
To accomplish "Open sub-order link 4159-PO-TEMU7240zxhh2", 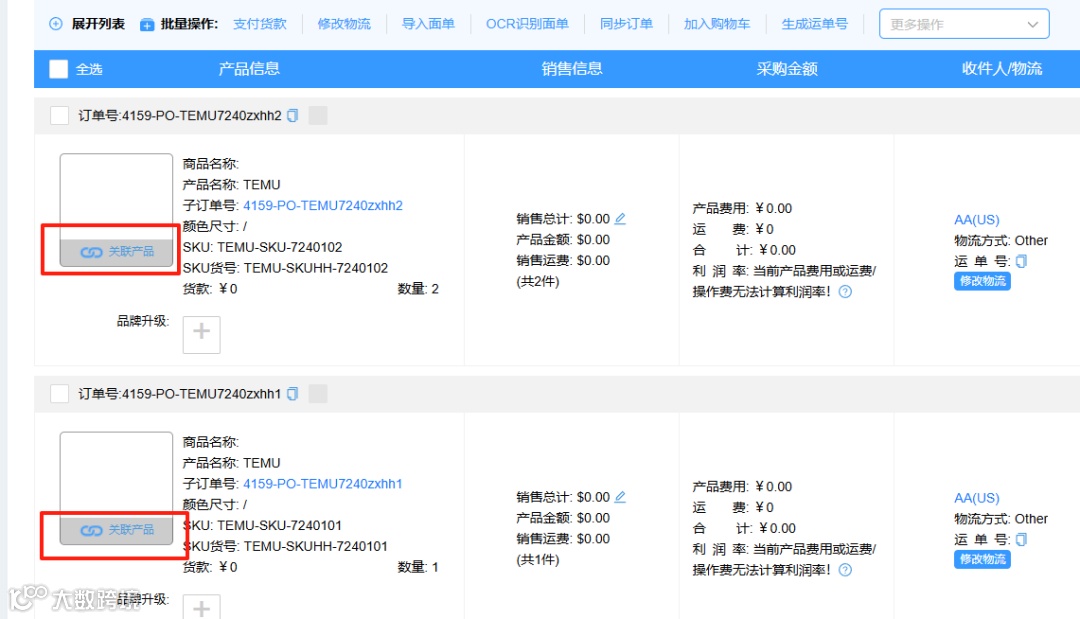I will 322,205.
